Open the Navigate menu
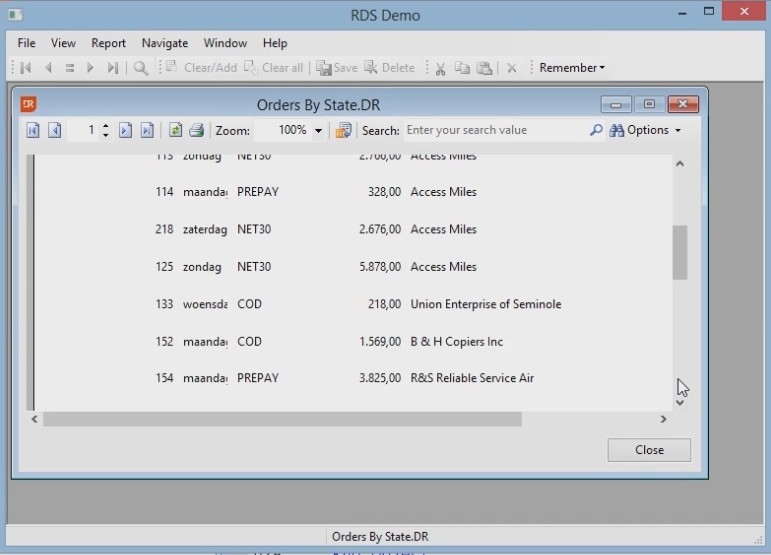Viewport: 771px width, 555px height. 165,43
